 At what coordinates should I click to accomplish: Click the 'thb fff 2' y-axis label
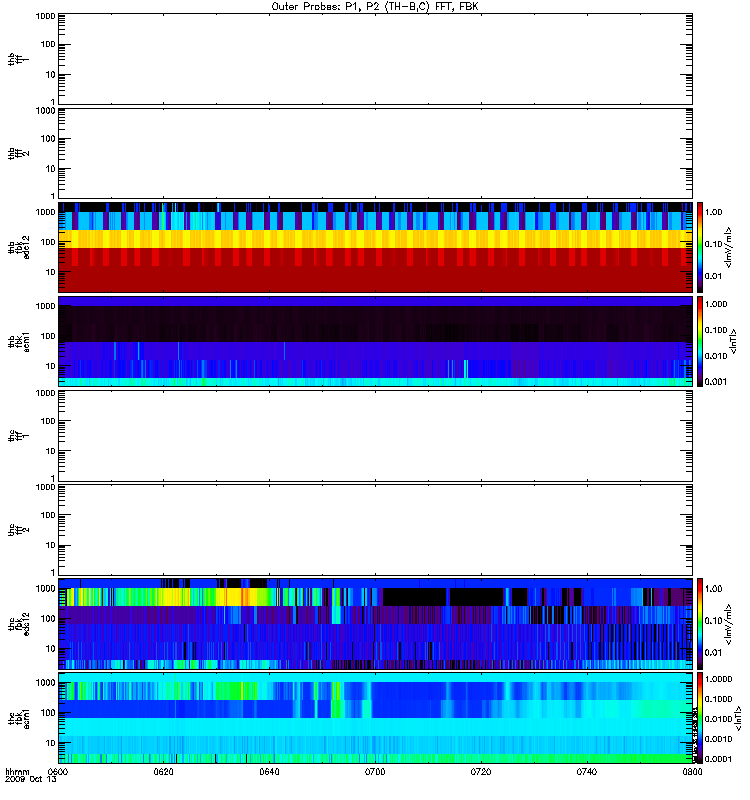[19, 153]
